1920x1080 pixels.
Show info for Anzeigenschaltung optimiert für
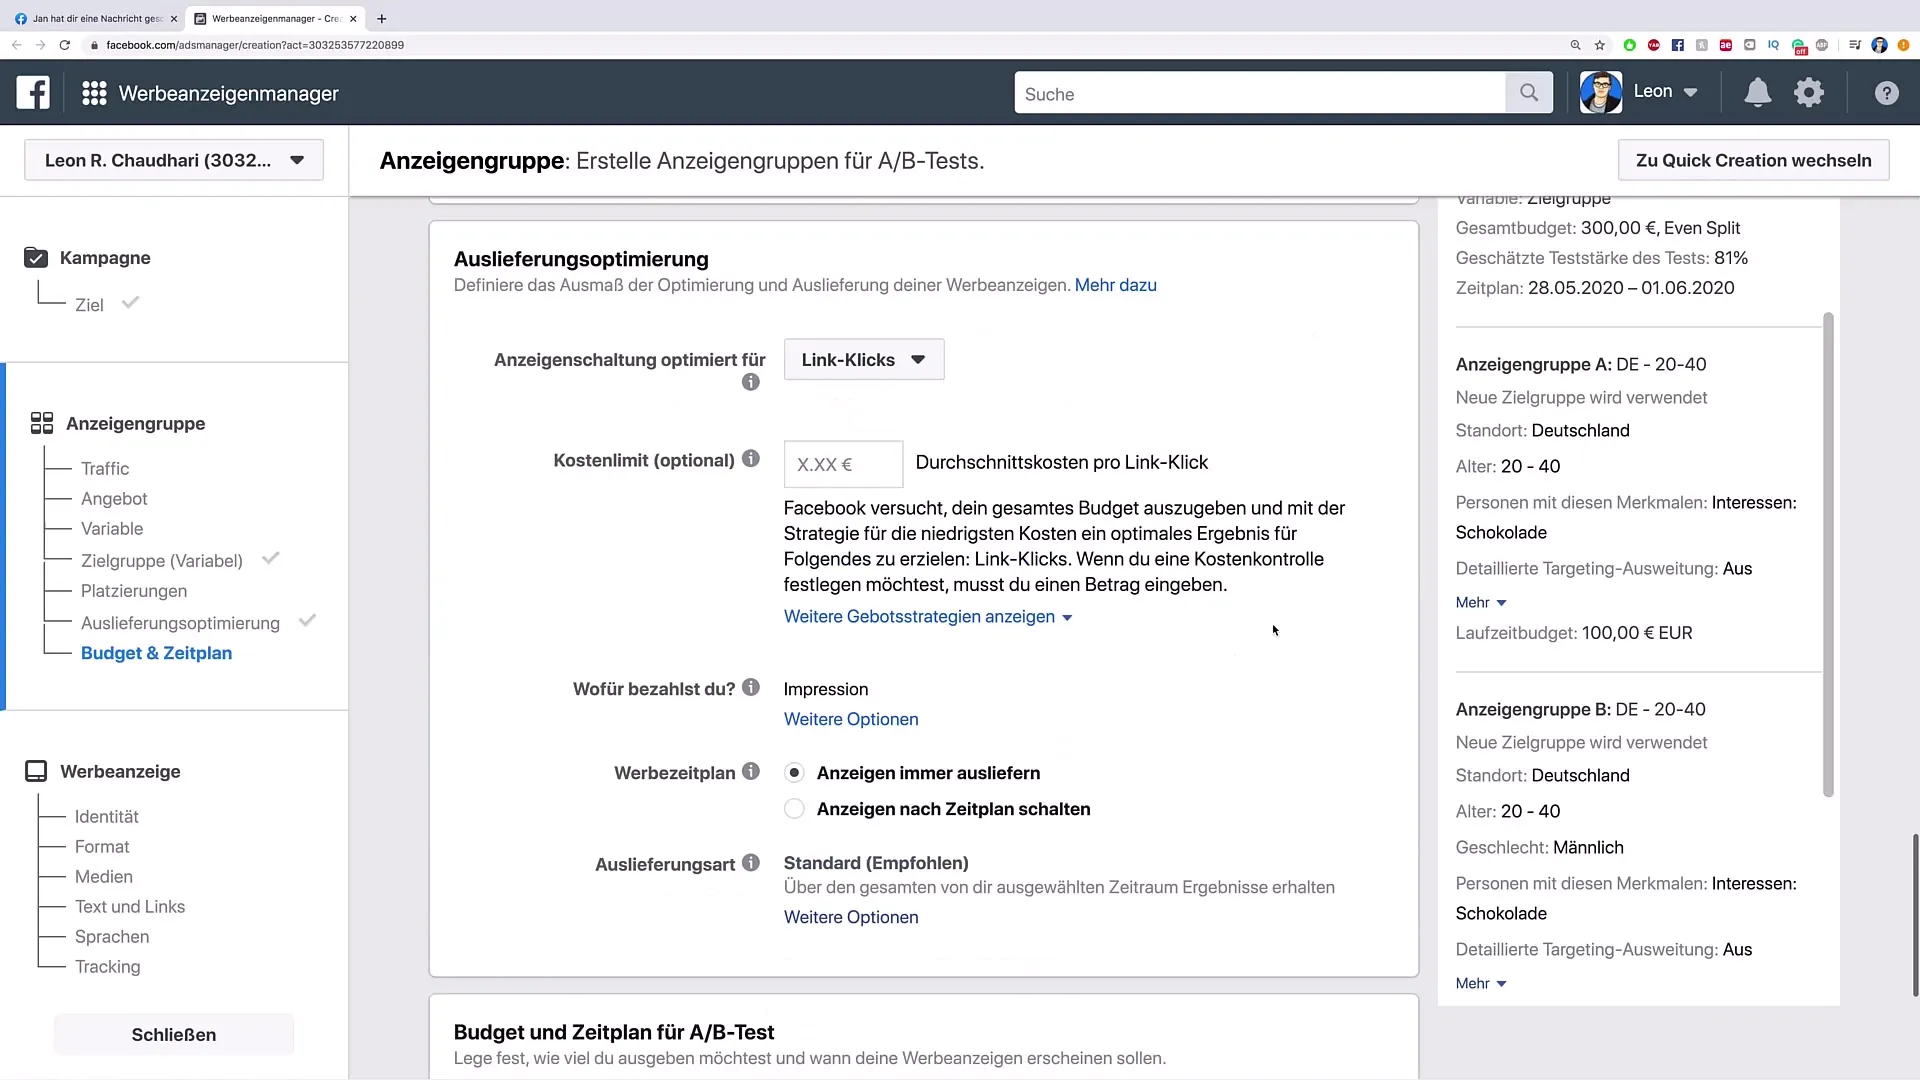tap(751, 382)
